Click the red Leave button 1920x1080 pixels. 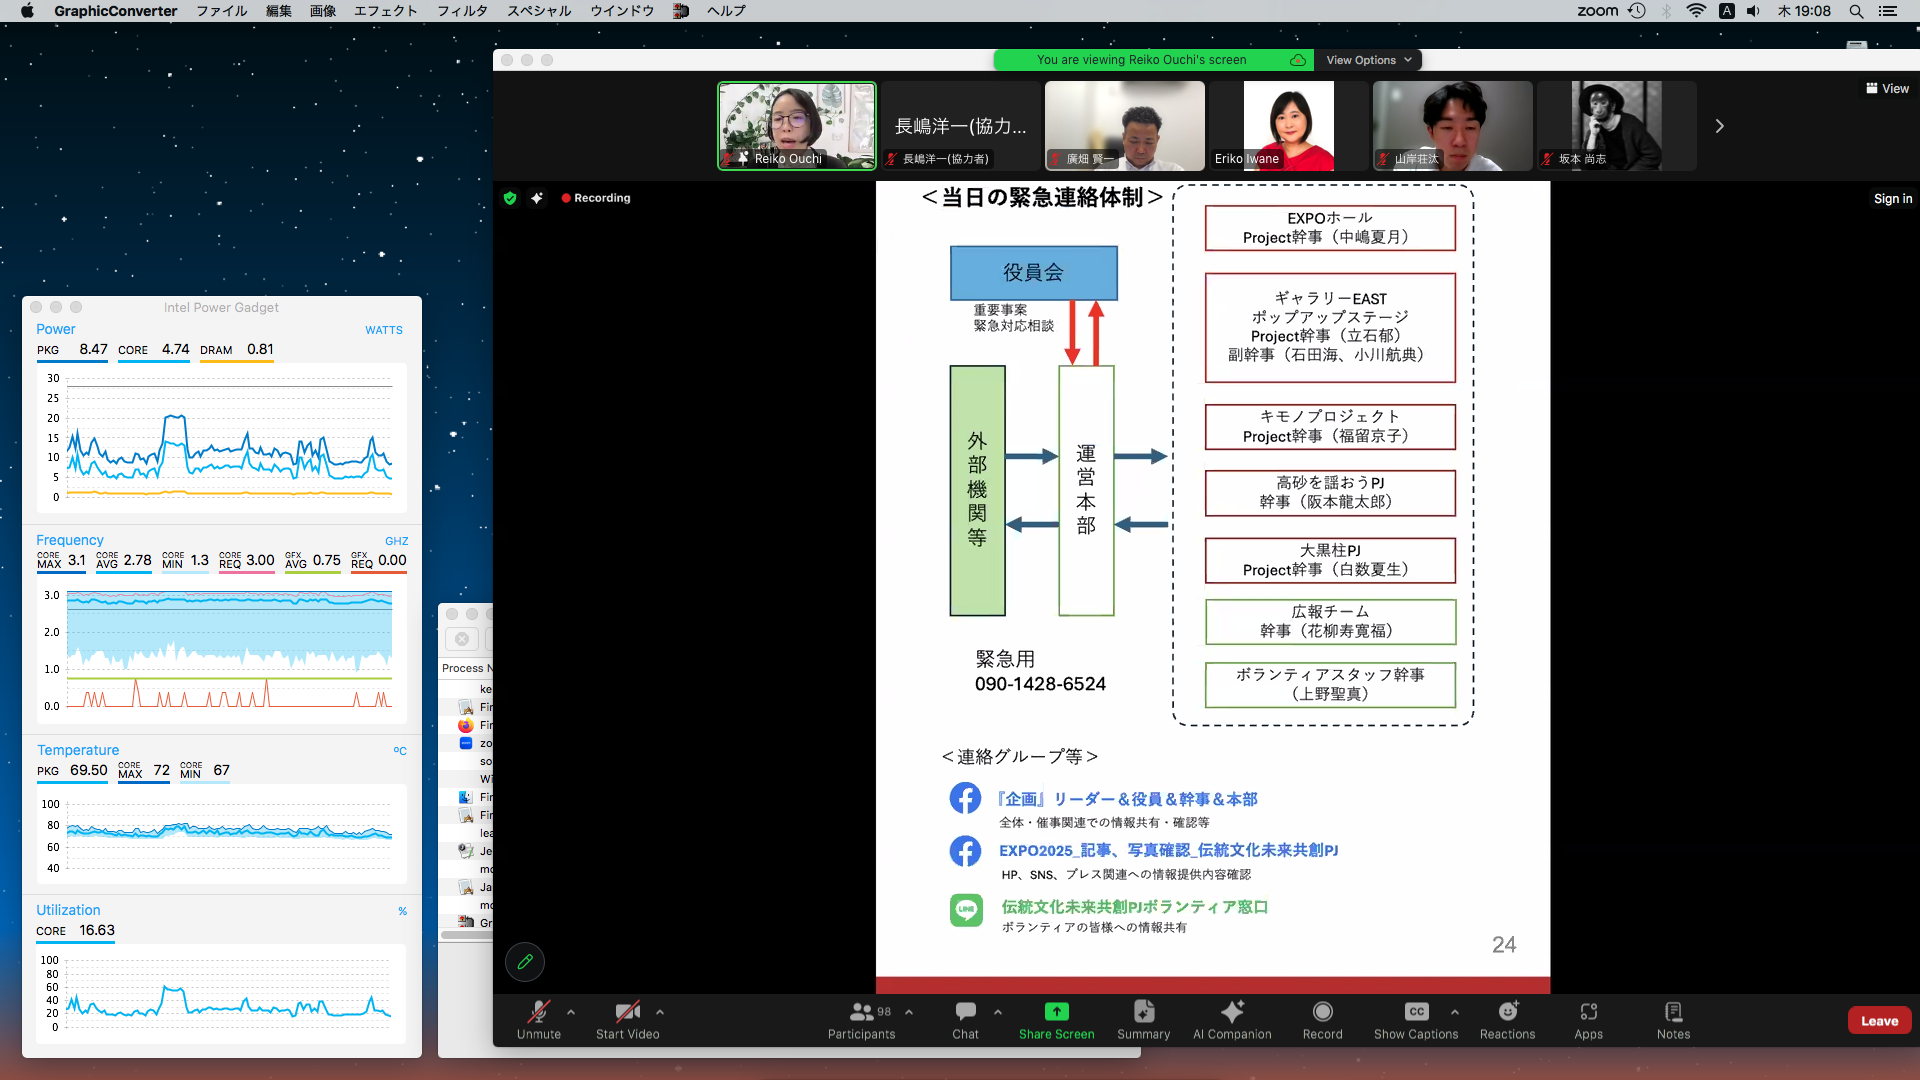(1879, 1021)
